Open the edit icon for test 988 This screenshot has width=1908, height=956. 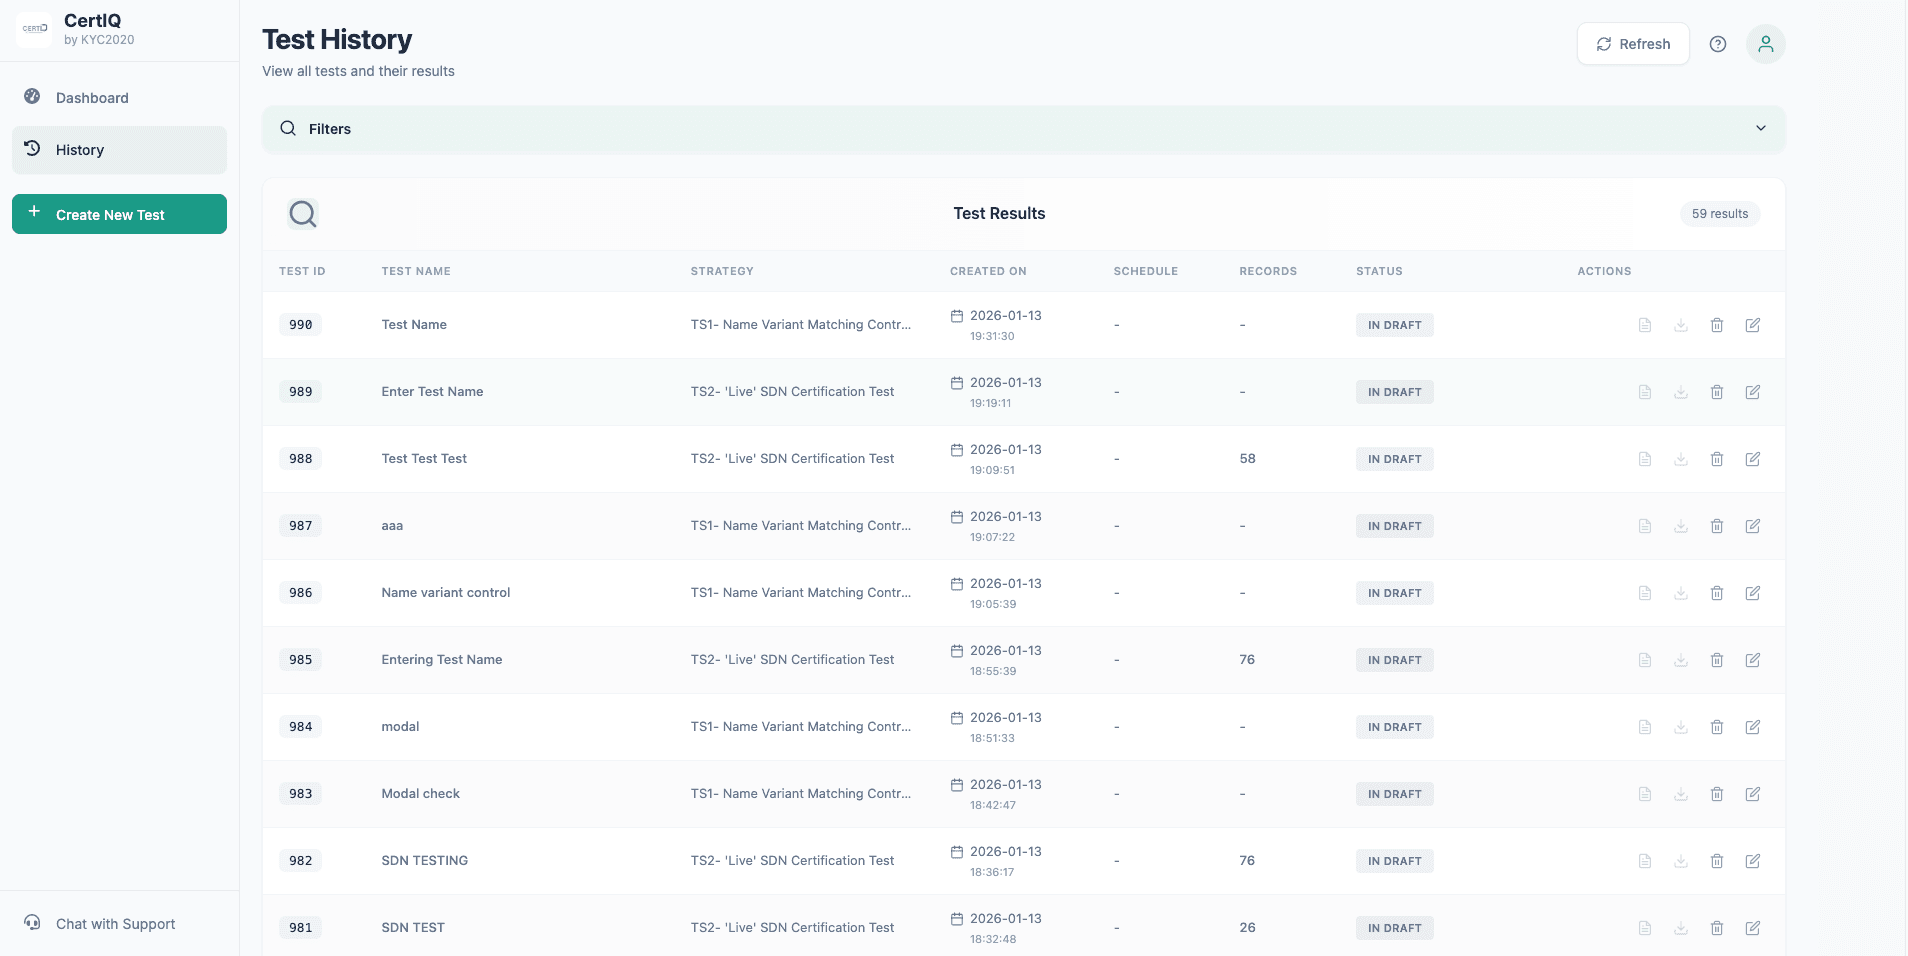point(1753,459)
